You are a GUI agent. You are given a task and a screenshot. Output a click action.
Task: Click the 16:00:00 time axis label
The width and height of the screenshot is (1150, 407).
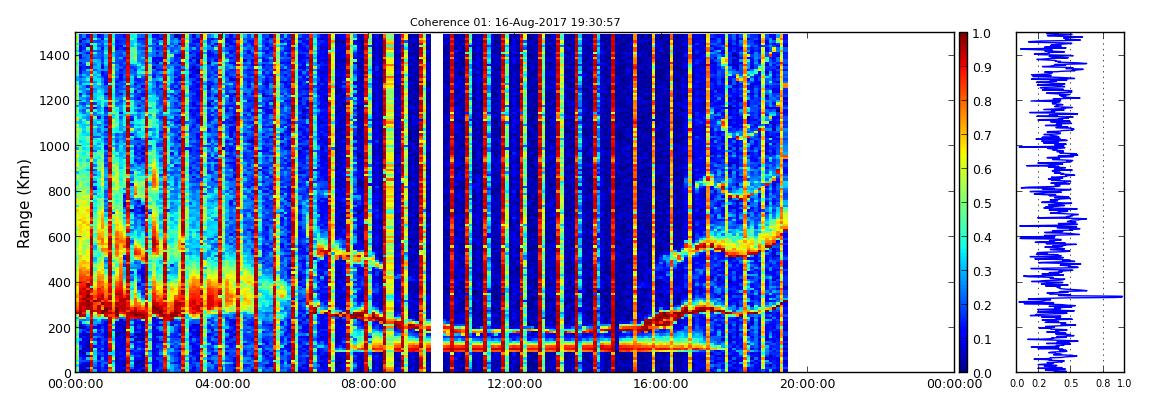662,384
